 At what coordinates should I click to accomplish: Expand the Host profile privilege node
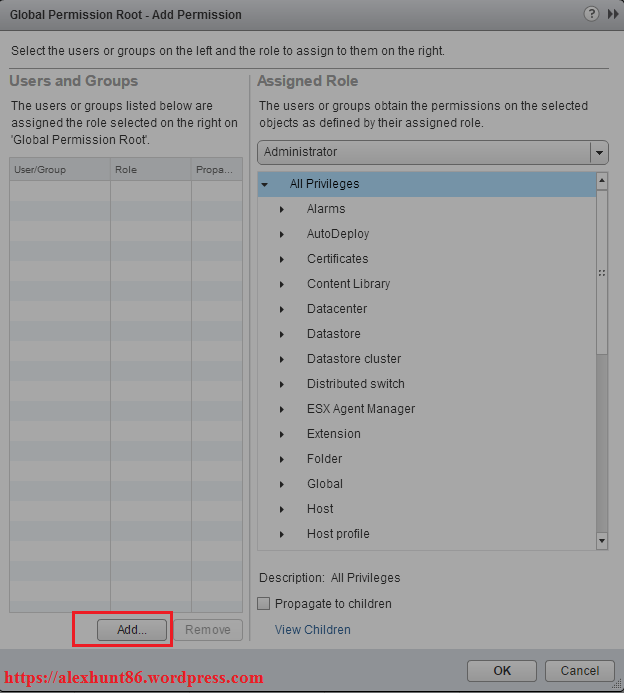point(282,534)
